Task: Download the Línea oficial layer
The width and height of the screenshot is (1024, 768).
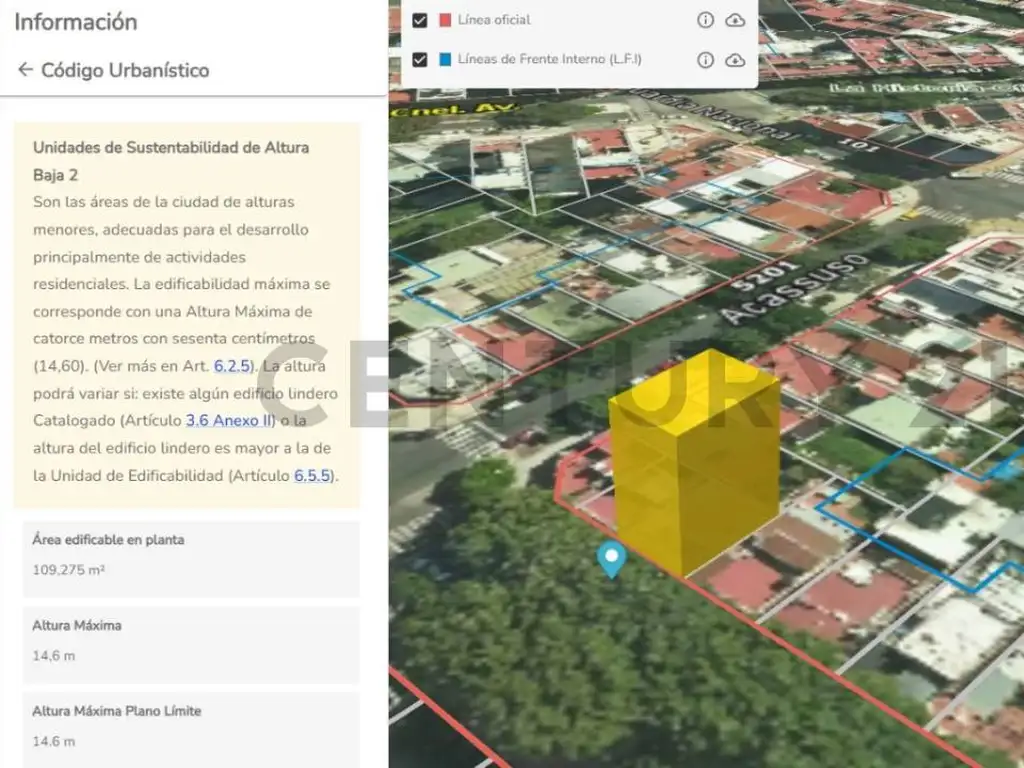Action: [735, 20]
